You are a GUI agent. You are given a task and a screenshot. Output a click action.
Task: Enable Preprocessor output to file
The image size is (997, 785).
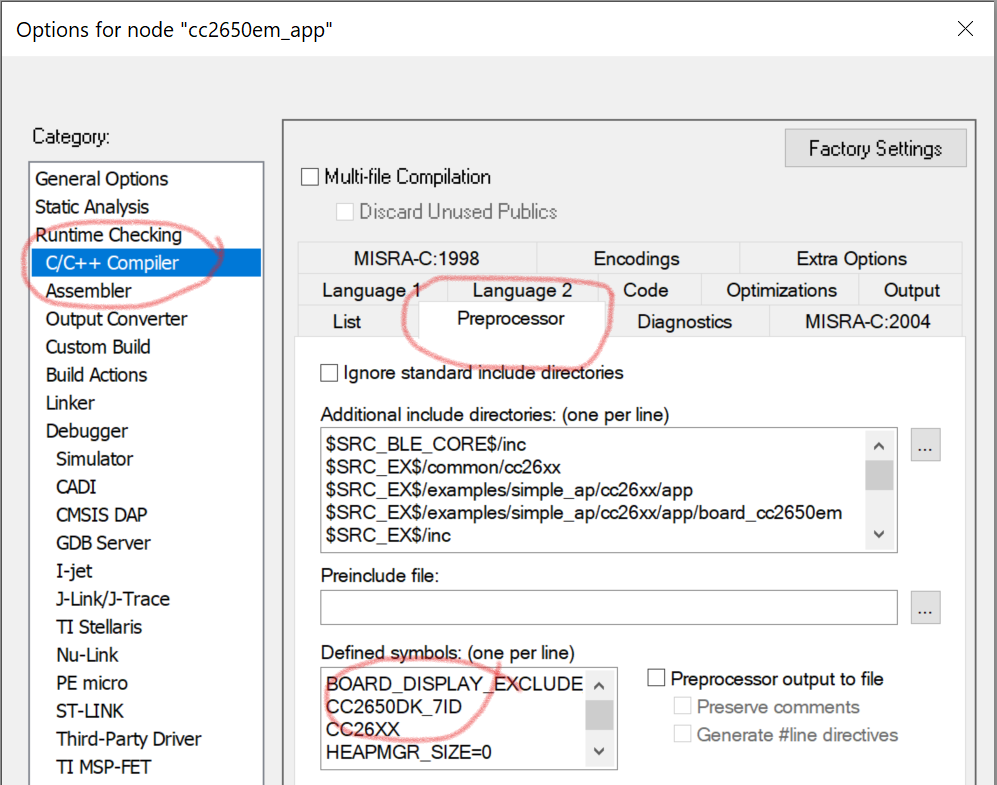pos(656,678)
